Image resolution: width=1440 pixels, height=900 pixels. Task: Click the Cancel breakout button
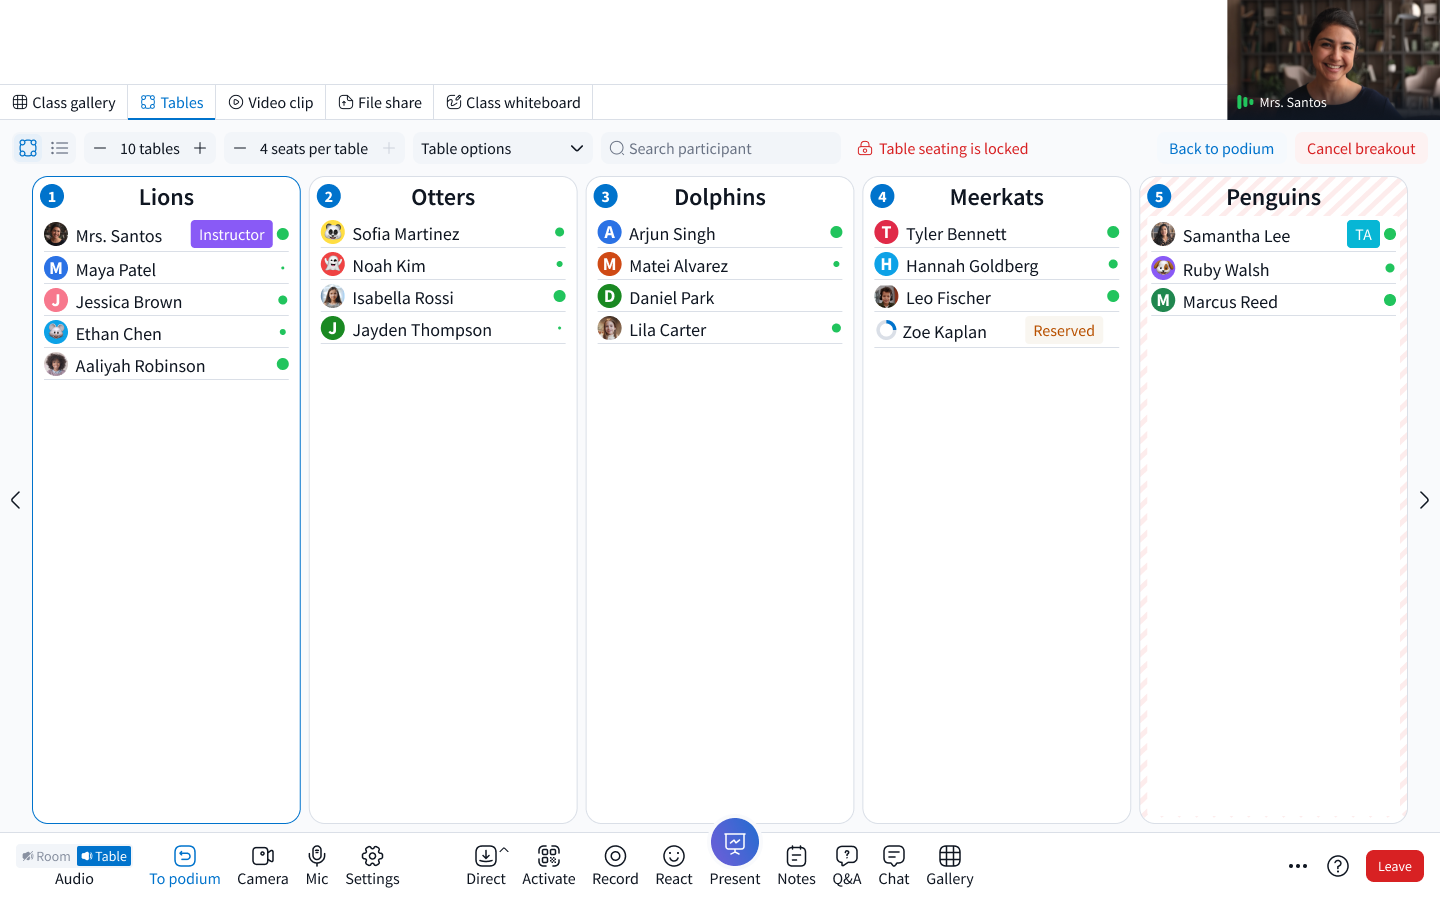1360,149
